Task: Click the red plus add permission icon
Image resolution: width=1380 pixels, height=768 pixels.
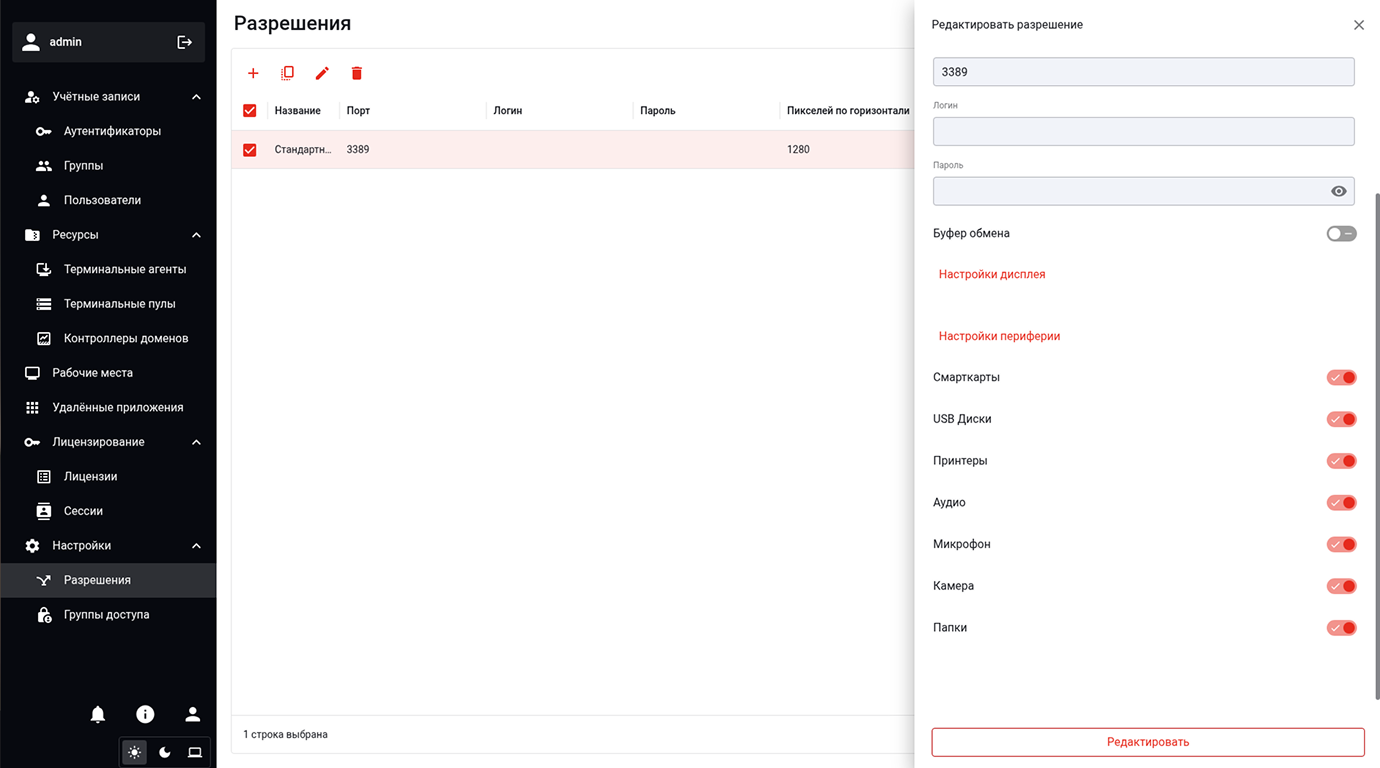Action: click(253, 73)
